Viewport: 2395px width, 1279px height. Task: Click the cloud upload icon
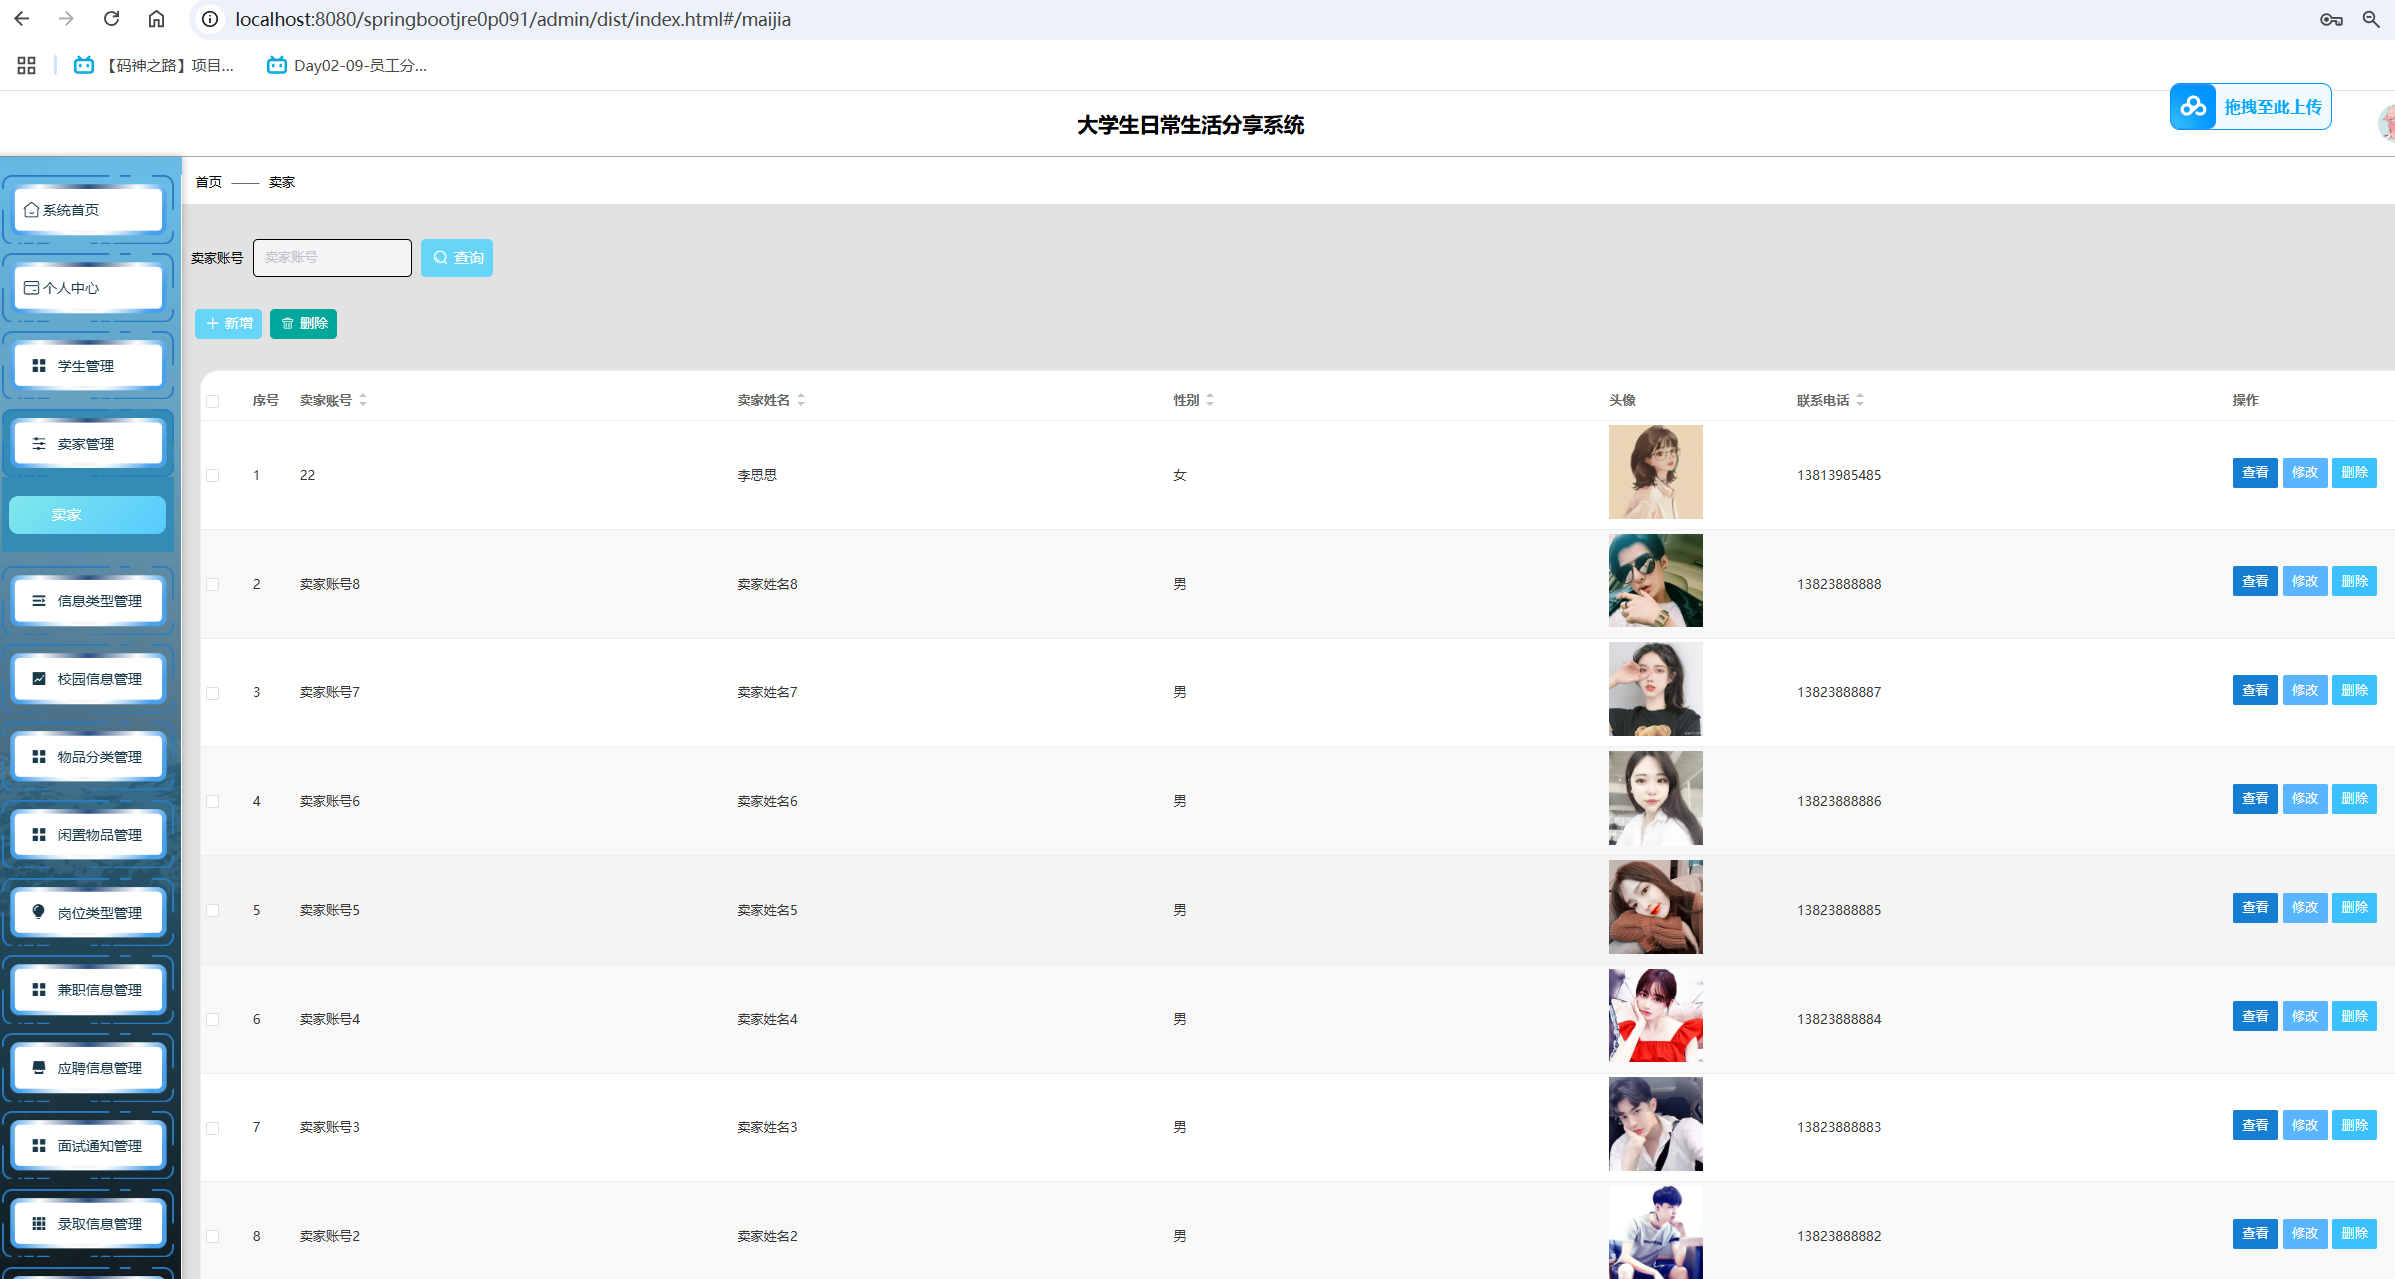pyautogui.click(x=2193, y=107)
